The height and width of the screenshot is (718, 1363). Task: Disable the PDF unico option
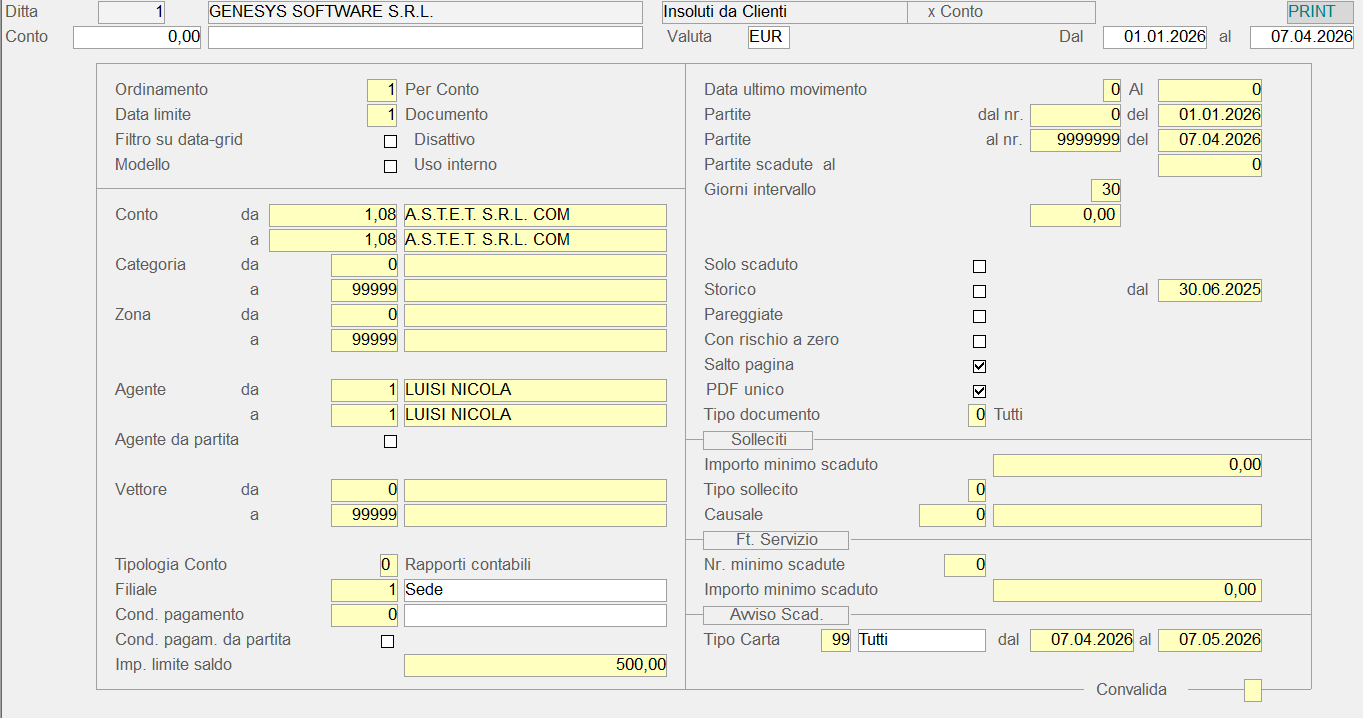click(x=979, y=391)
